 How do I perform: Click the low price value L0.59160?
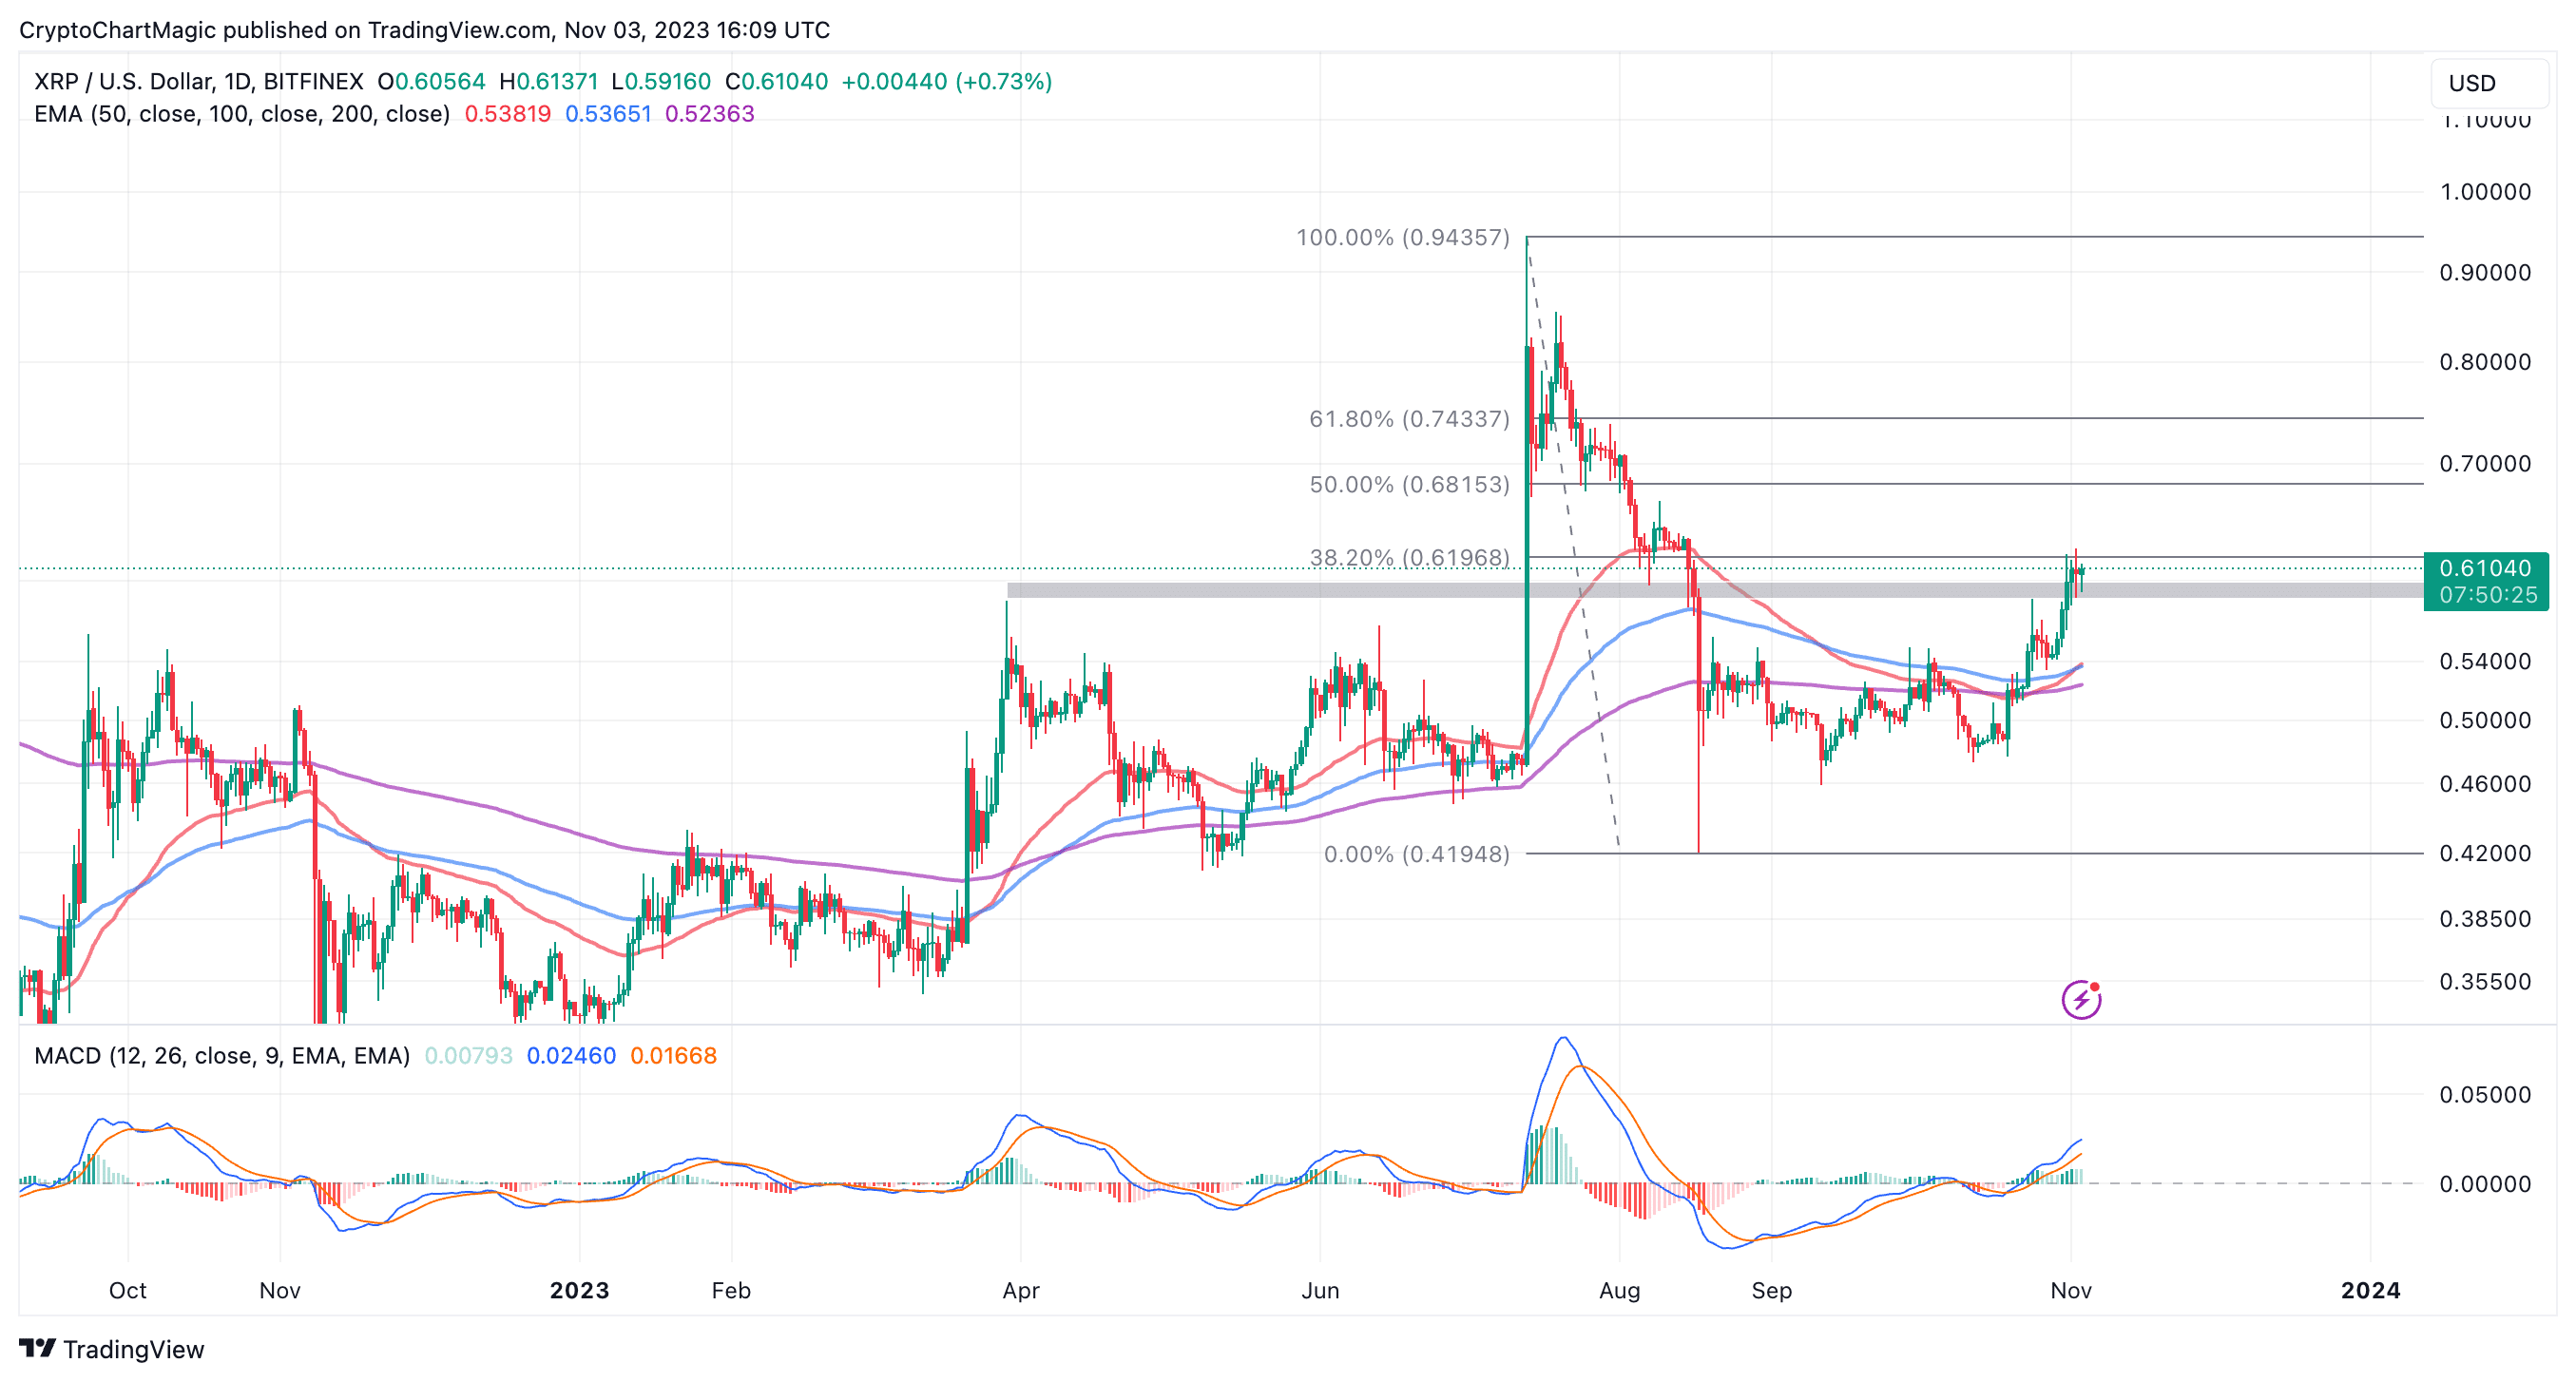point(661,81)
